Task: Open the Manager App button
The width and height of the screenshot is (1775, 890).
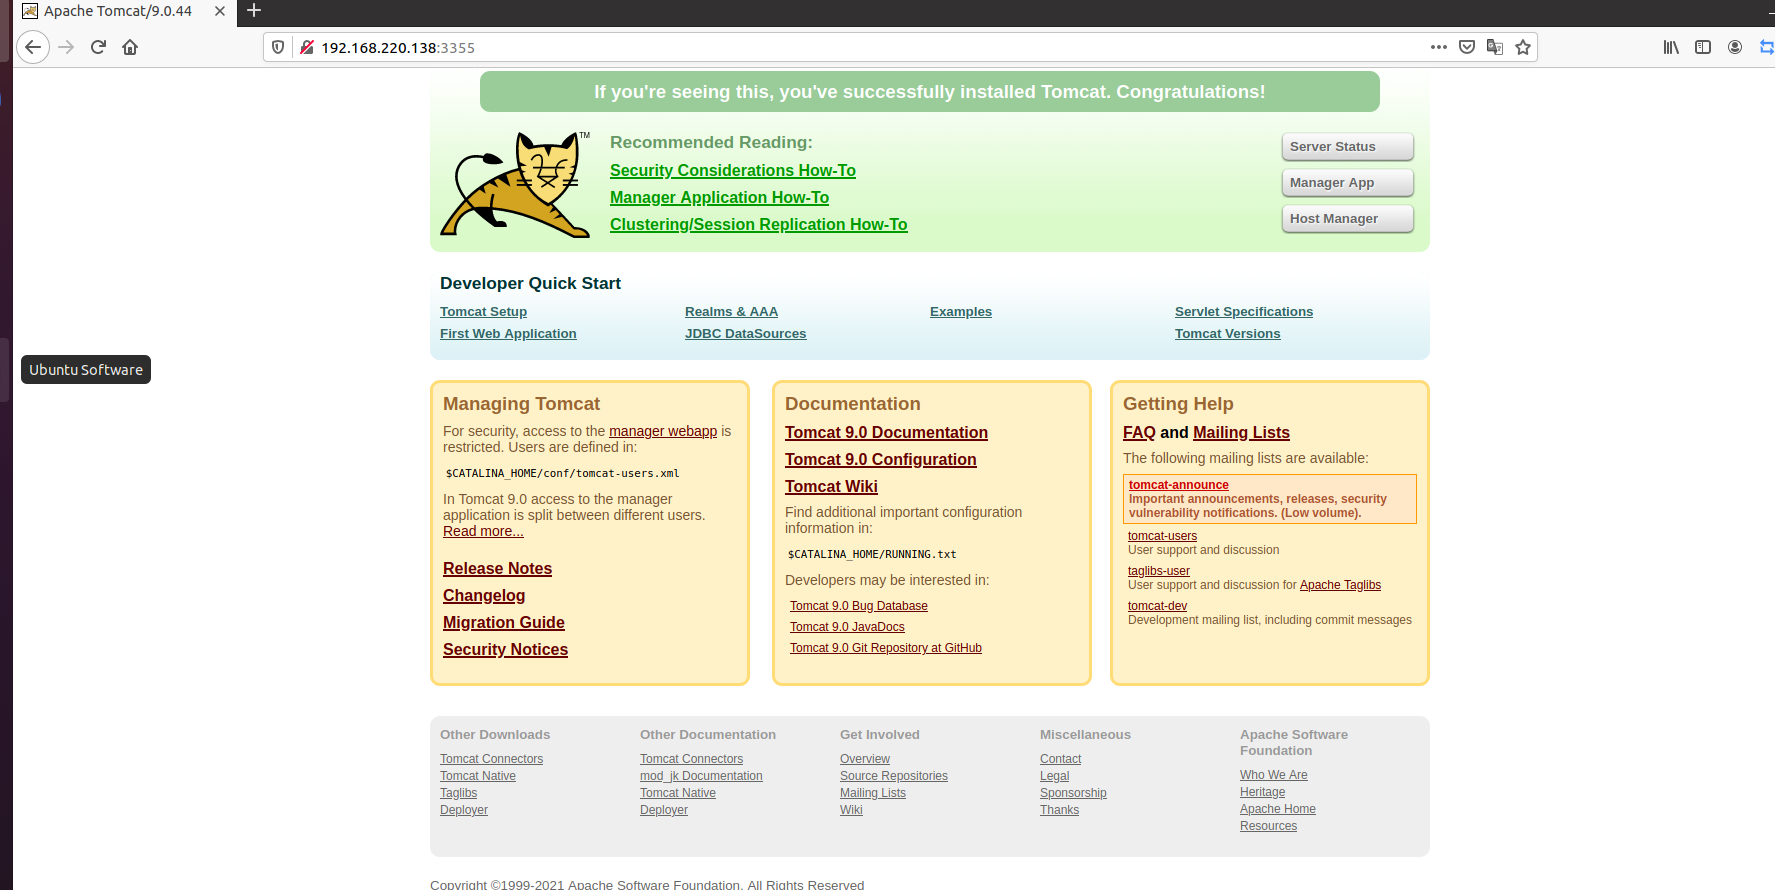Action: point(1347,183)
